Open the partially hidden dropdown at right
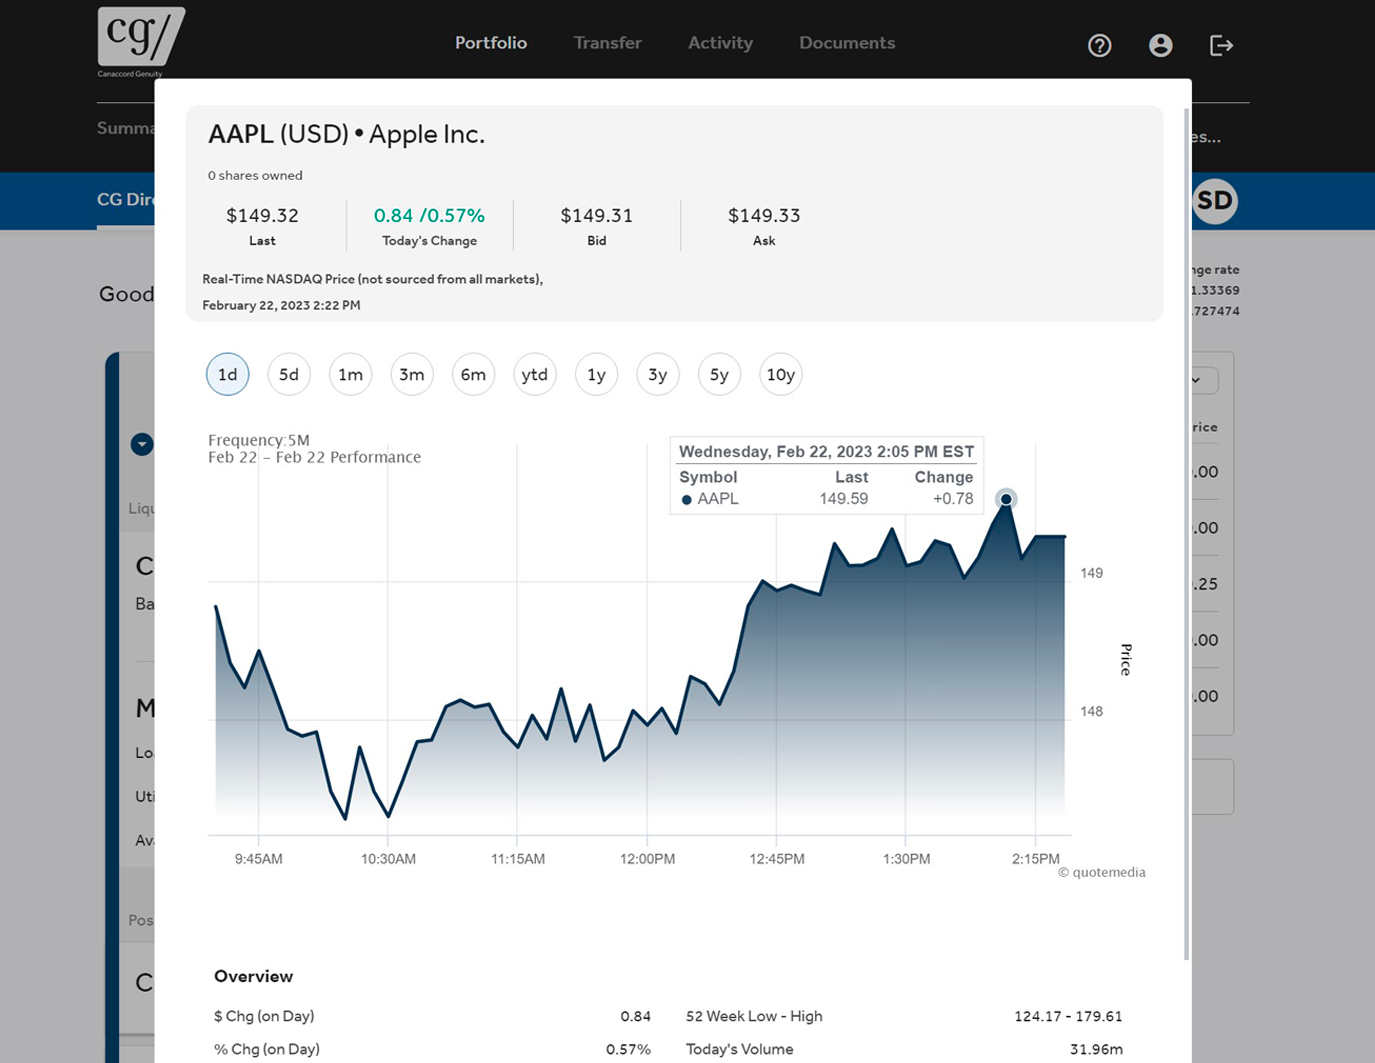This screenshot has height=1063, width=1375. [1203, 380]
